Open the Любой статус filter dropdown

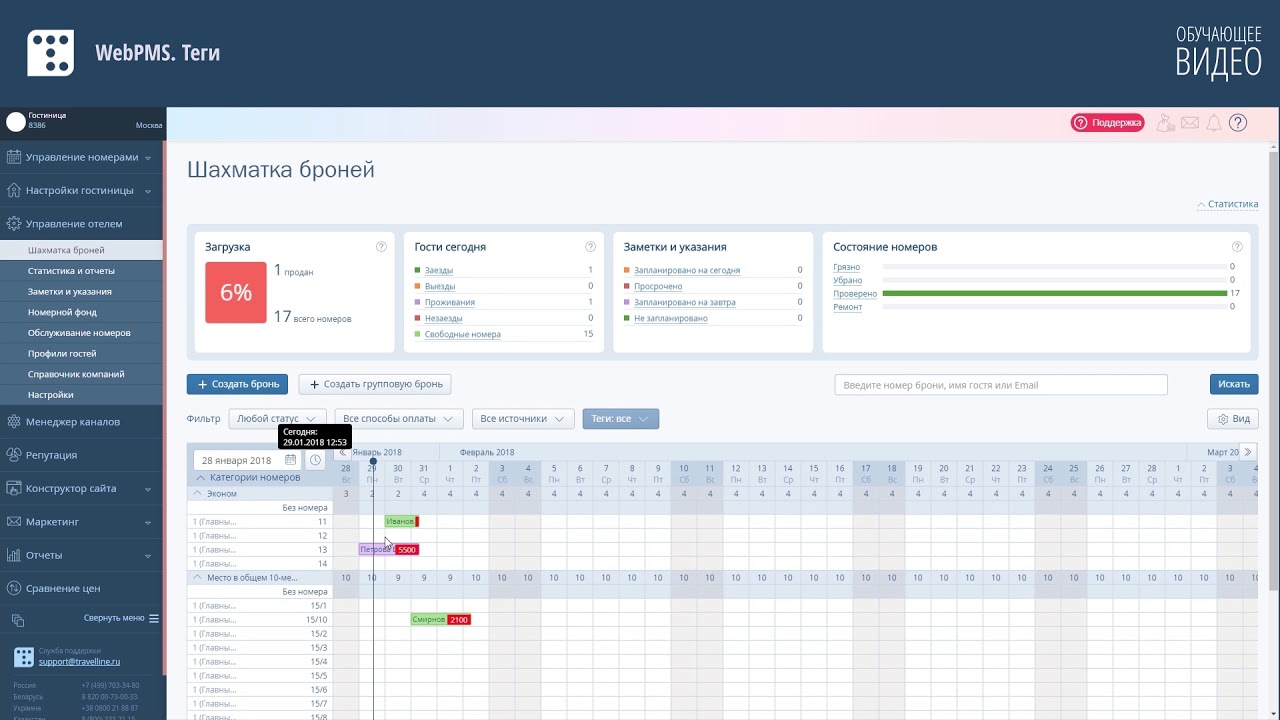(x=277, y=419)
